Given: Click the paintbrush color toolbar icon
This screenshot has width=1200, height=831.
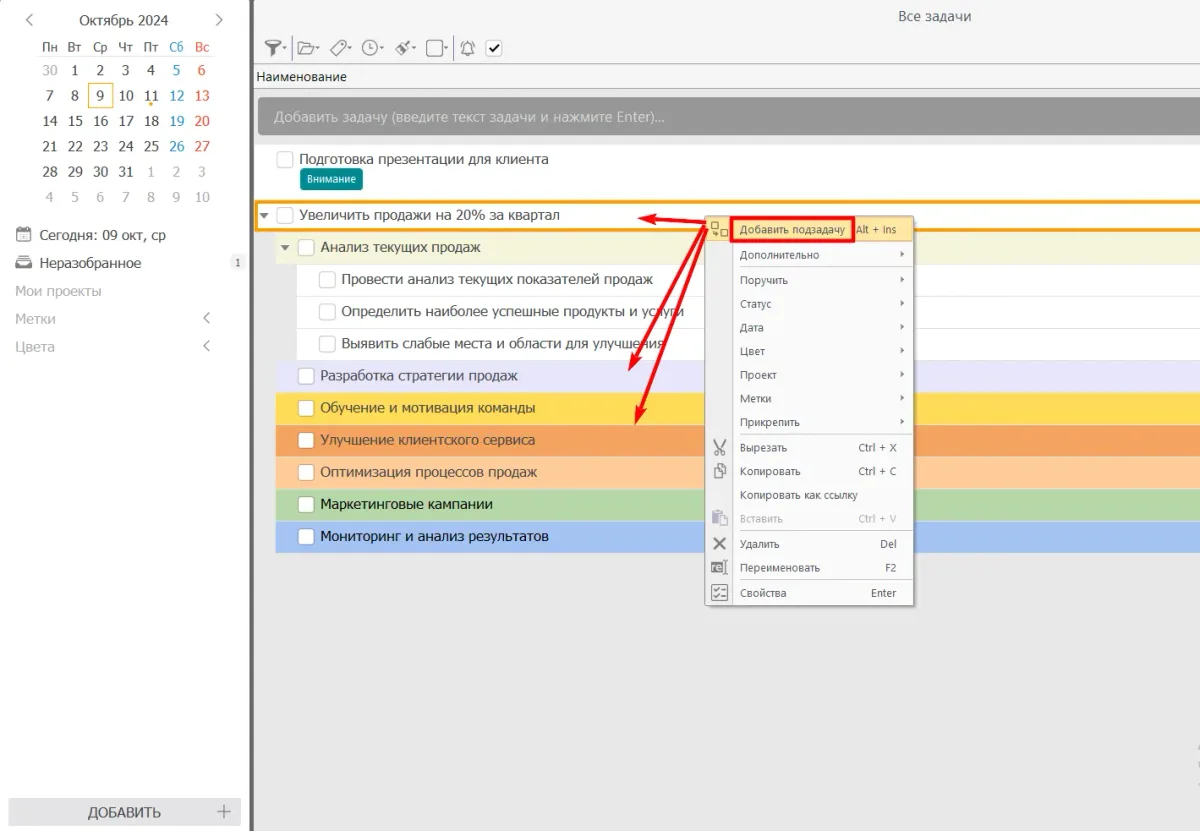Looking at the screenshot, I should coord(403,48).
